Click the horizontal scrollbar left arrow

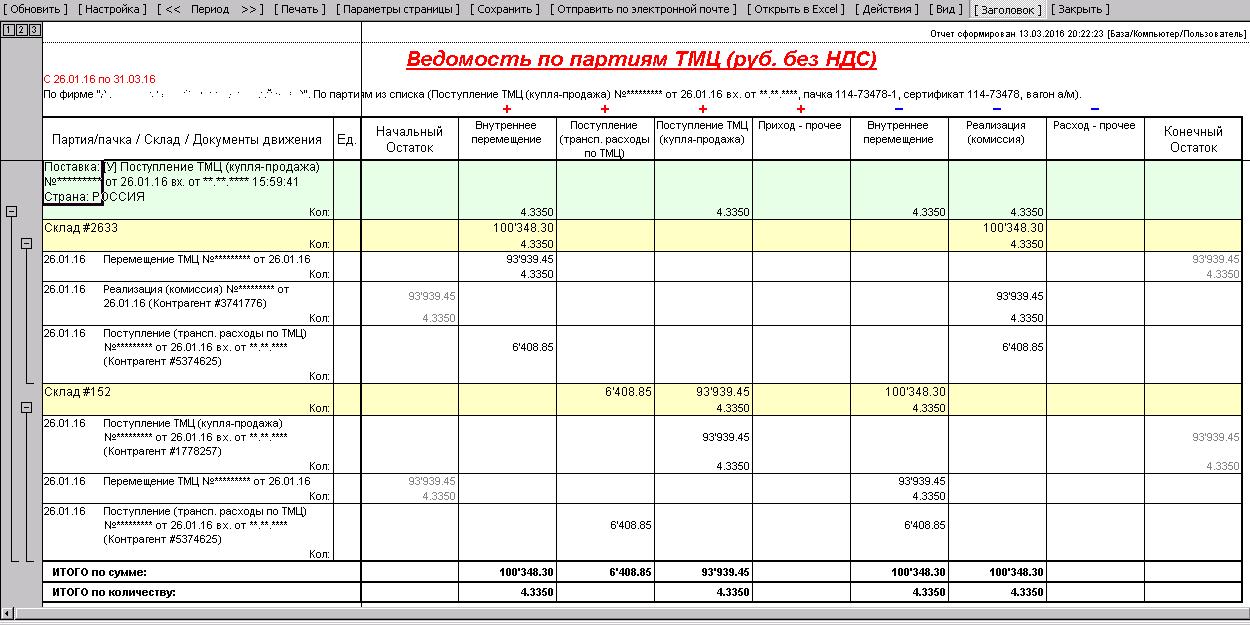pos(7,612)
